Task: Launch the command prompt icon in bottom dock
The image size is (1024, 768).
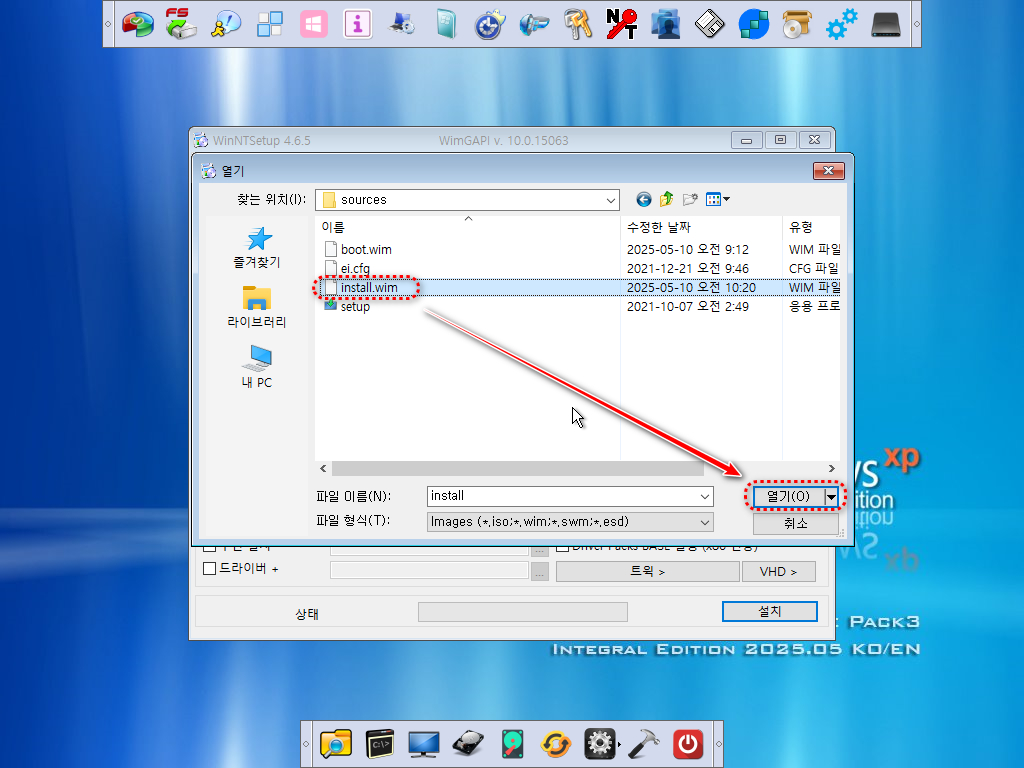Action: tap(380, 744)
